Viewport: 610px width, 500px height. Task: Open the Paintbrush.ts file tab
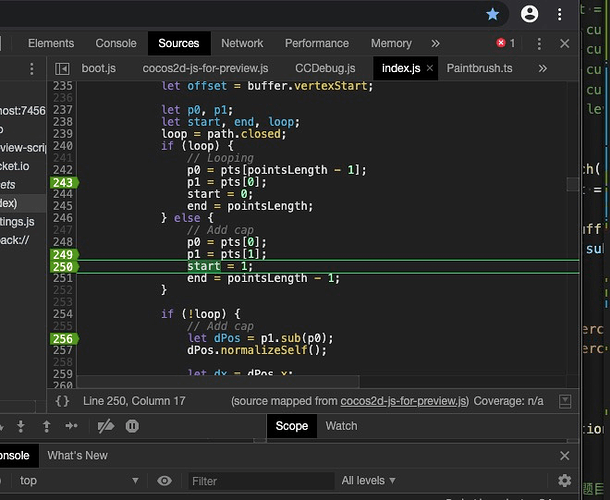pyautogui.click(x=479, y=68)
